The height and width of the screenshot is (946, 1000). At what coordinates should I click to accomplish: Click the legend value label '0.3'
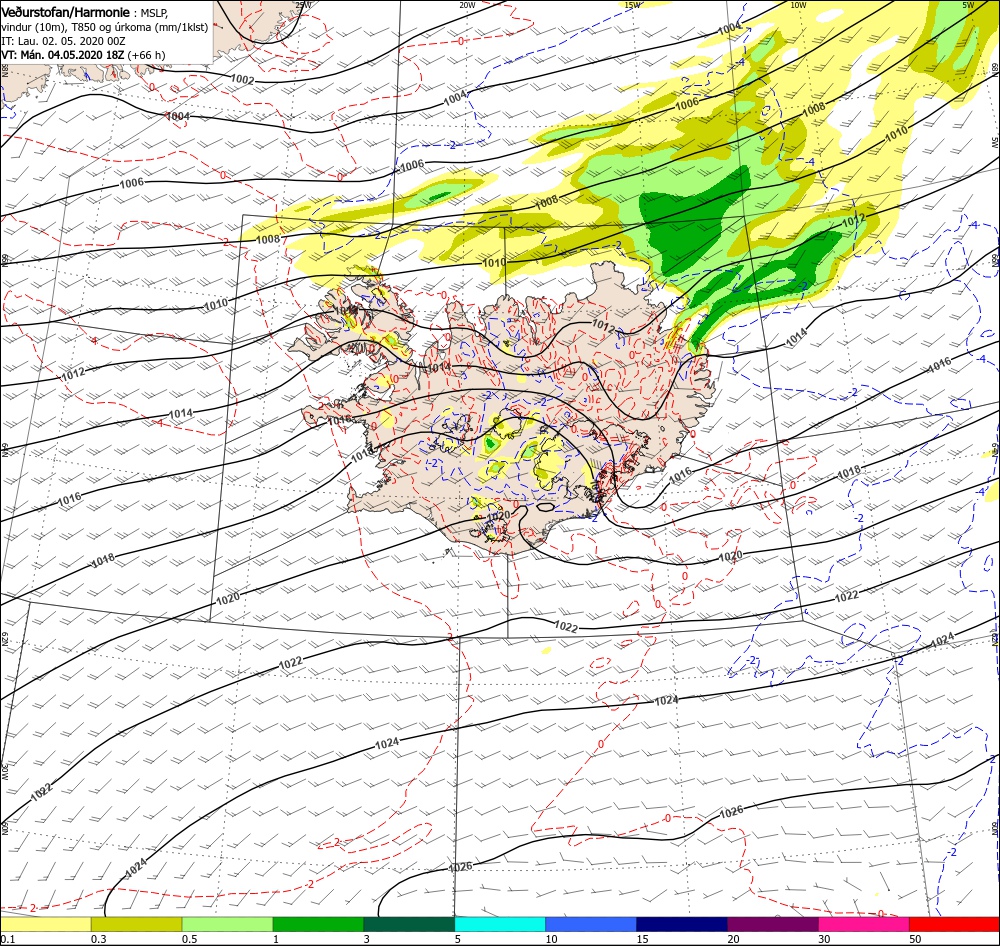click(x=99, y=939)
